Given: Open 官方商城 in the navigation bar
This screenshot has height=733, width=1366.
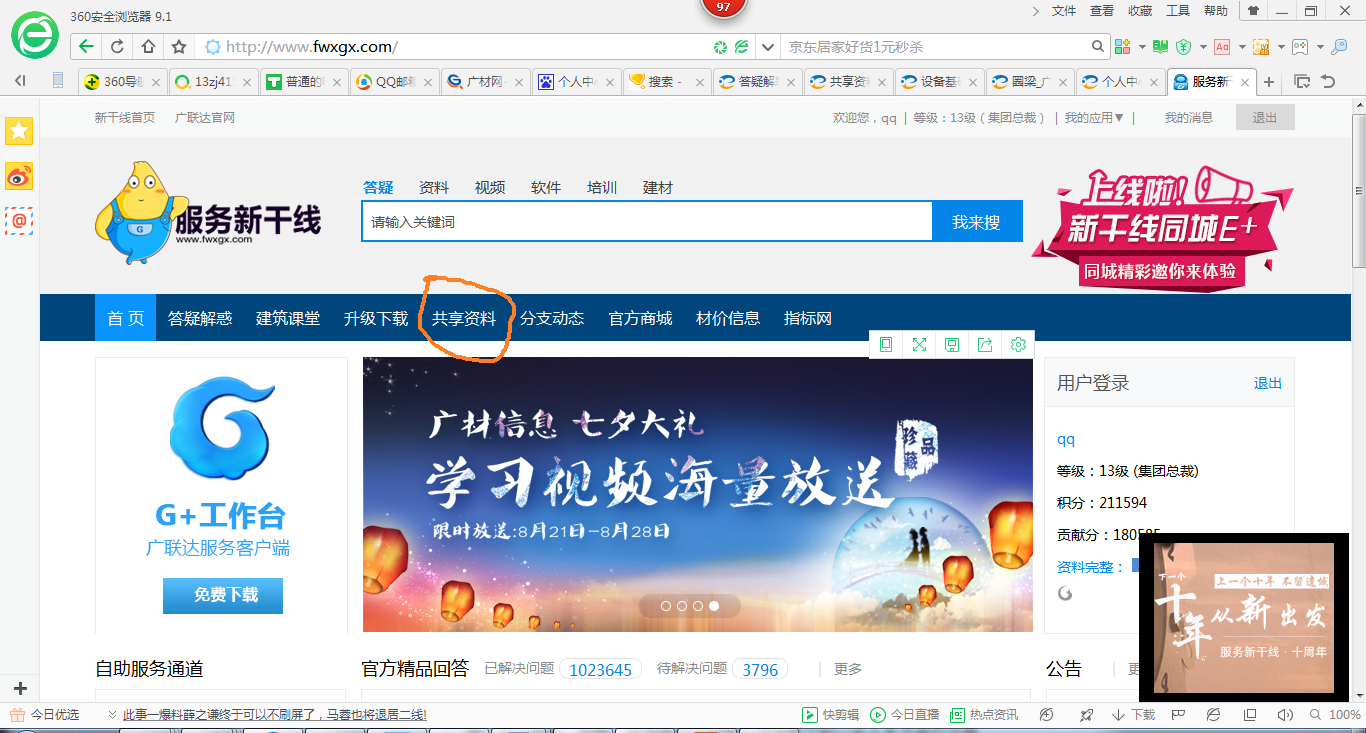Looking at the screenshot, I should click(x=640, y=318).
